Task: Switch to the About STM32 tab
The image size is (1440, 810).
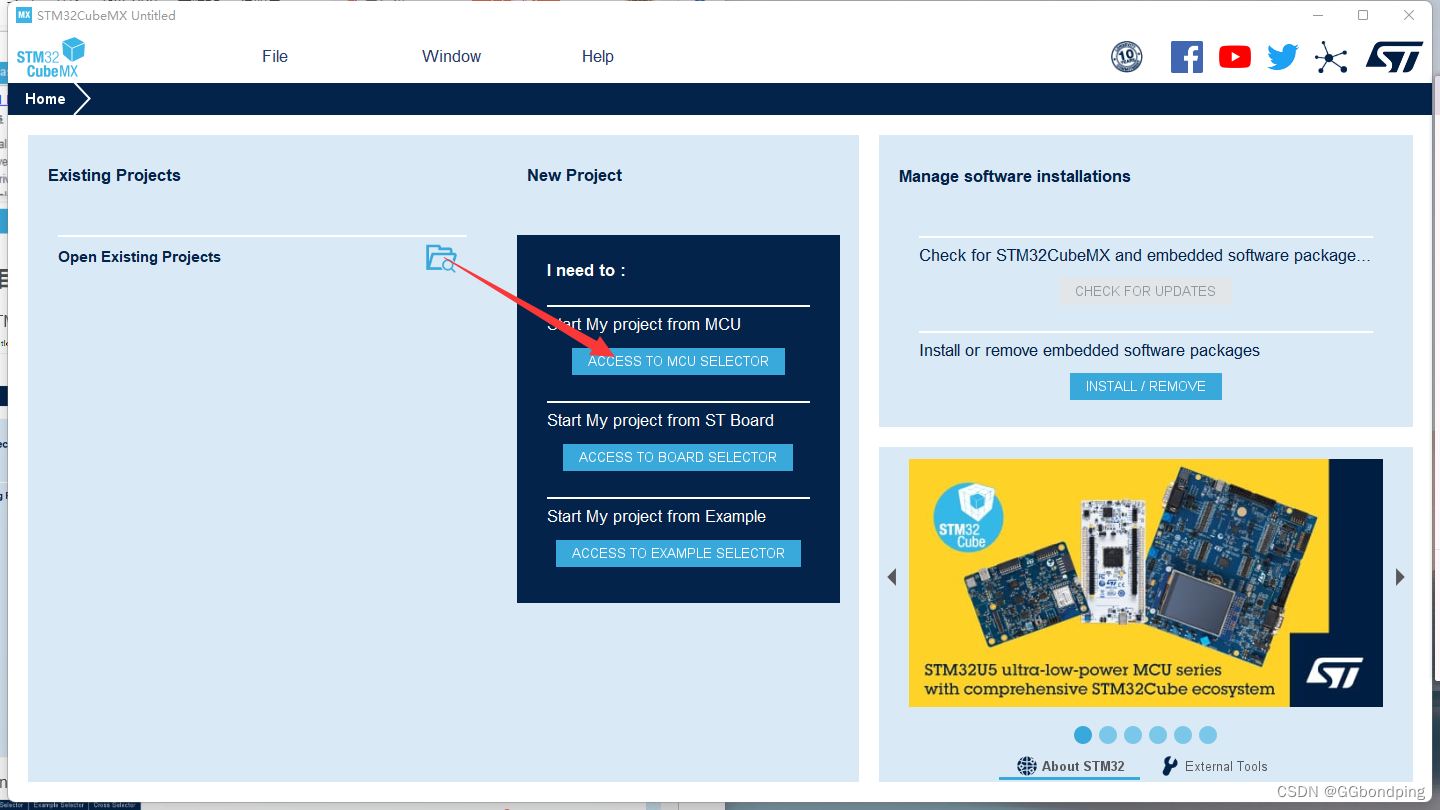Action: point(1070,766)
